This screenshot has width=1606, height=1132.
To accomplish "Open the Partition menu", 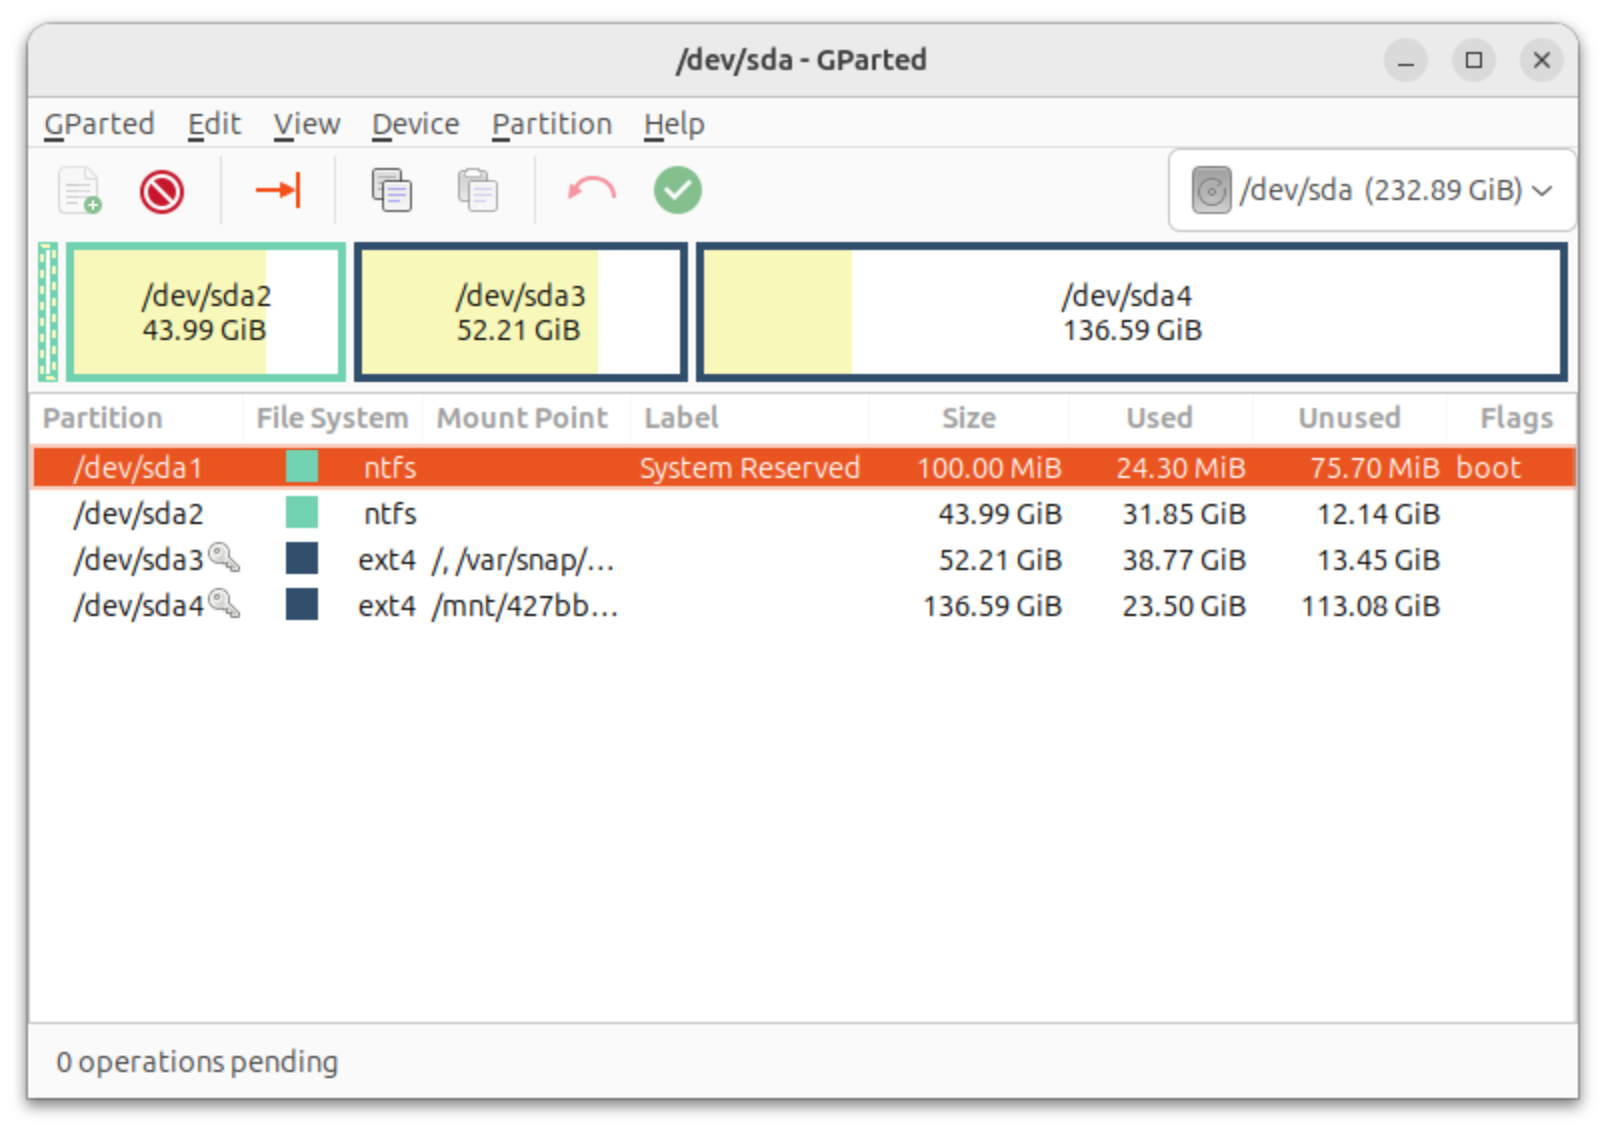I will pos(551,124).
